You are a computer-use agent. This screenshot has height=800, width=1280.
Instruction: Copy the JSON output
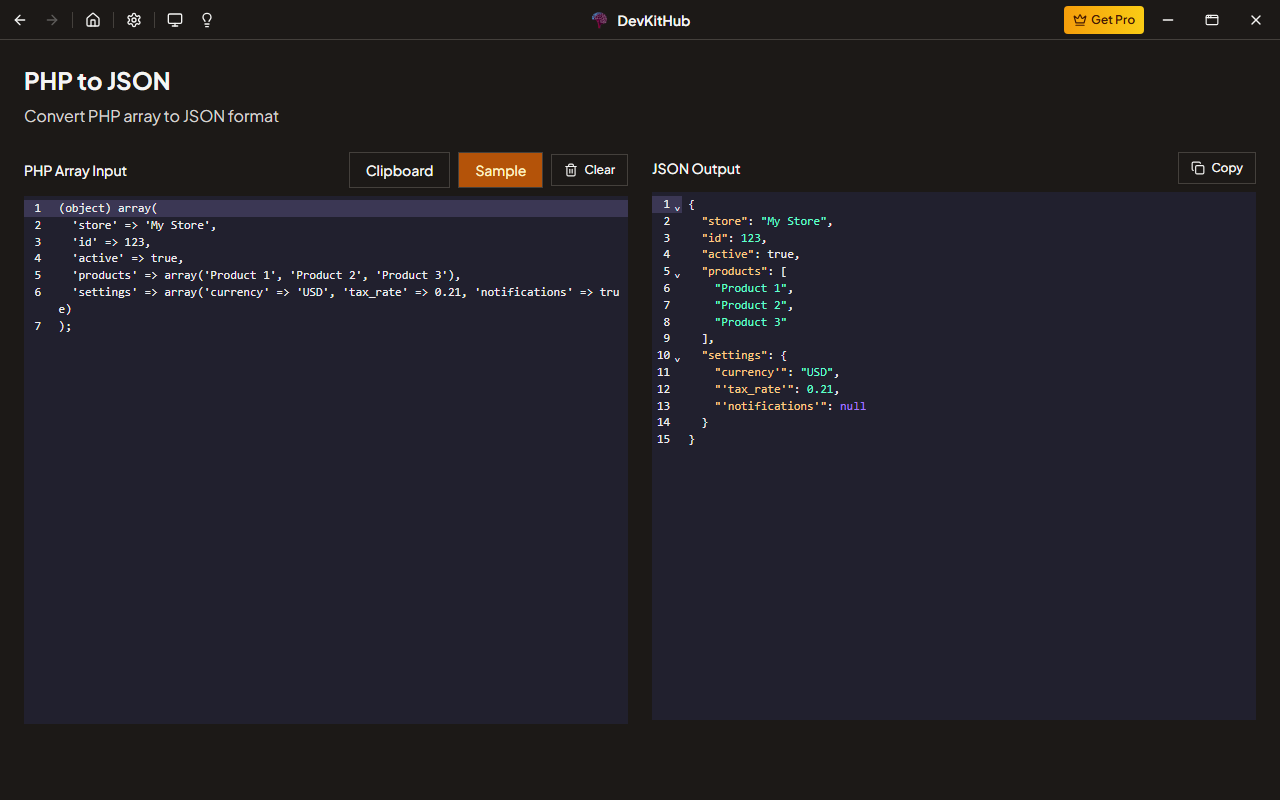coord(1217,168)
